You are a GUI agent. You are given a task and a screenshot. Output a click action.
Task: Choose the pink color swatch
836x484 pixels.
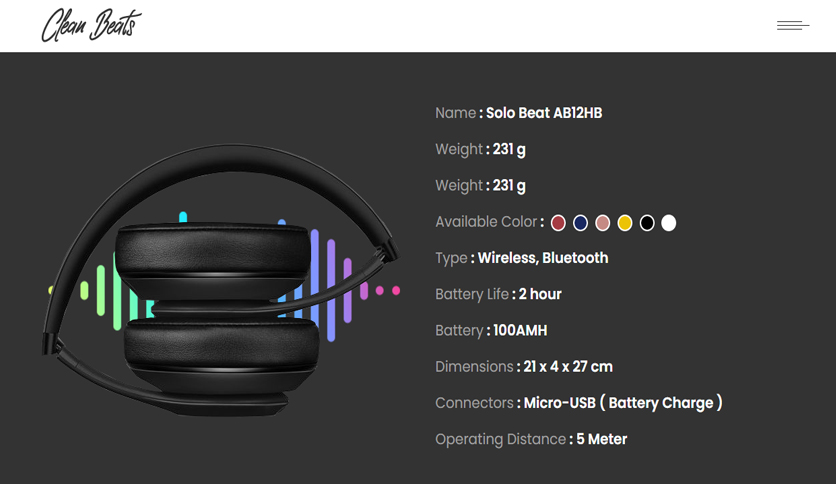click(602, 223)
